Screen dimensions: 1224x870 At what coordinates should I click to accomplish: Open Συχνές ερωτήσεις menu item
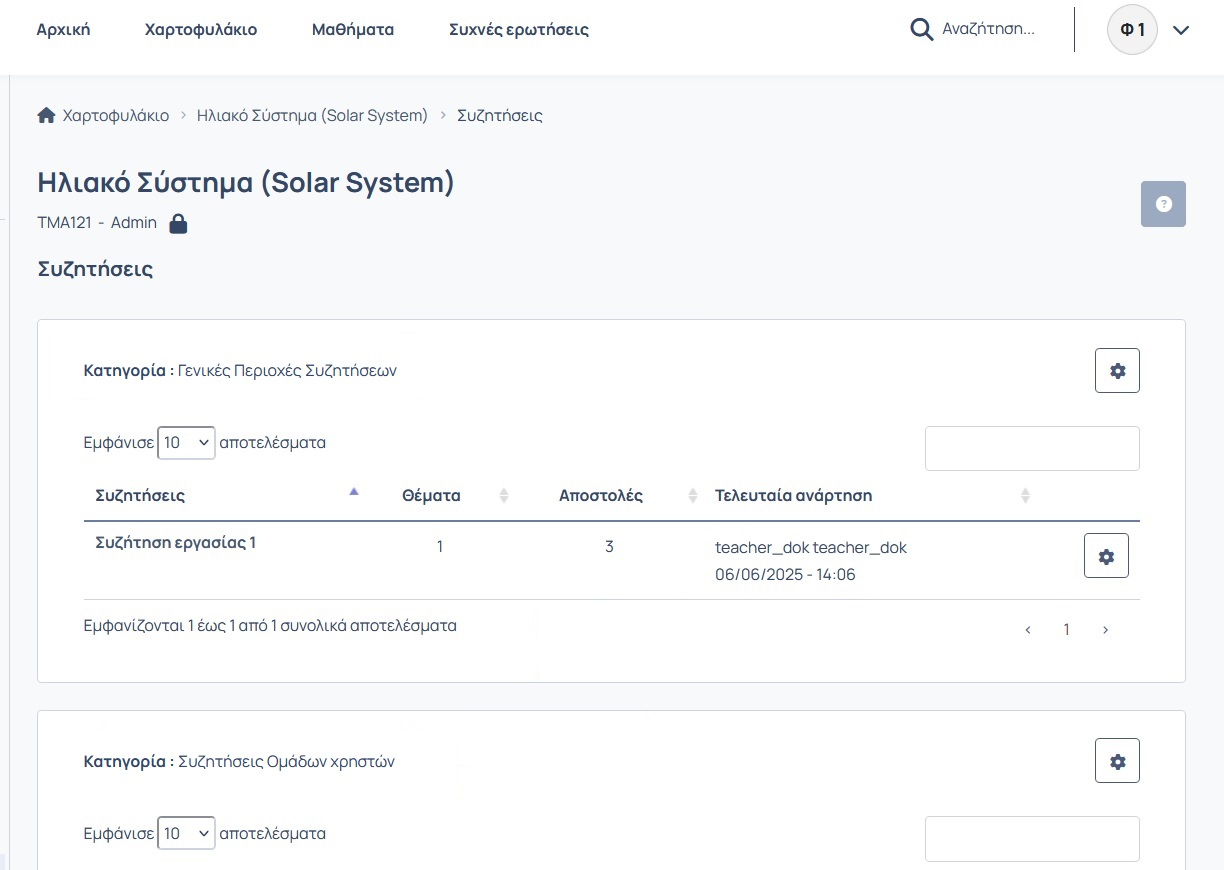point(519,30)
